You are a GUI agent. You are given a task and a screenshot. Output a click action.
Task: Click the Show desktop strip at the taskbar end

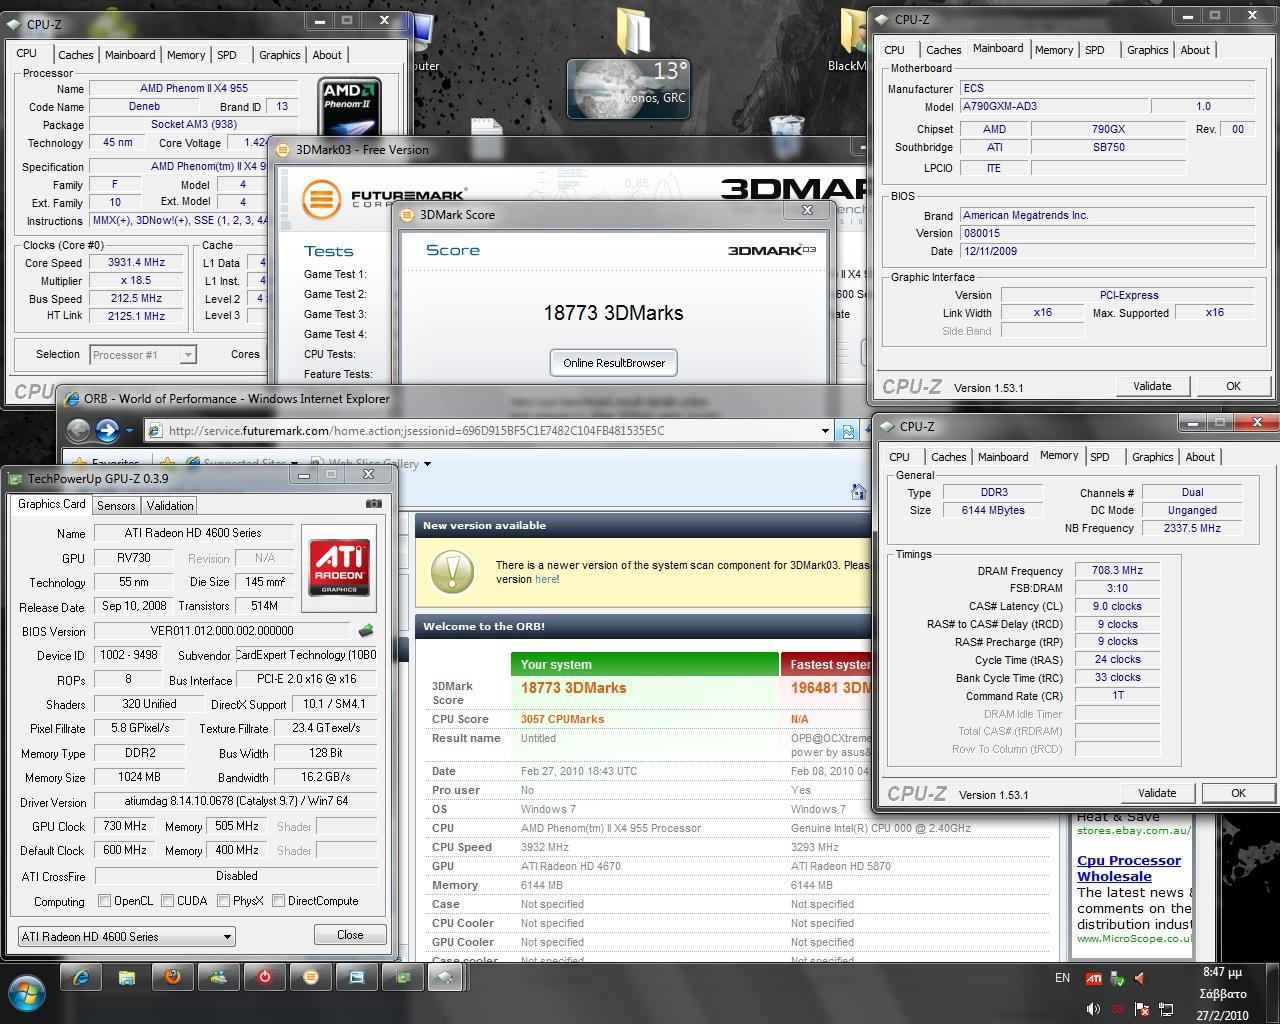tap(1272, 993)
